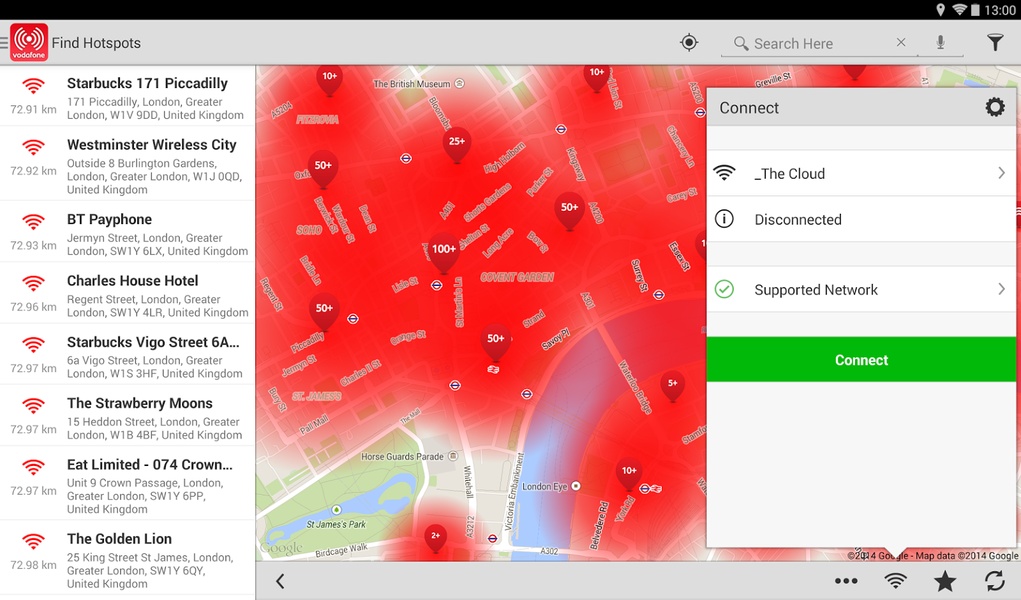The height and width of the screenshot is (600, 1021).
Task: Center map on my location
Action: coord(689,42)
